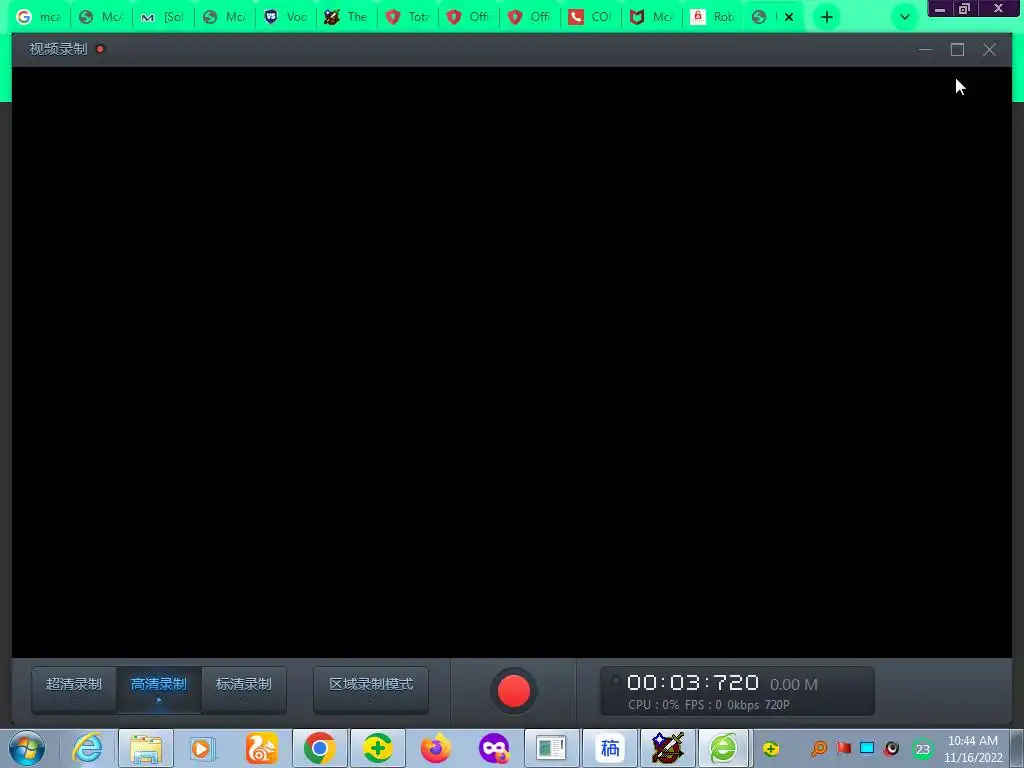Screen dimensions: 1024x768
Task: Maximize the 视频录制 recorder window
Action: tap(957, 50)
